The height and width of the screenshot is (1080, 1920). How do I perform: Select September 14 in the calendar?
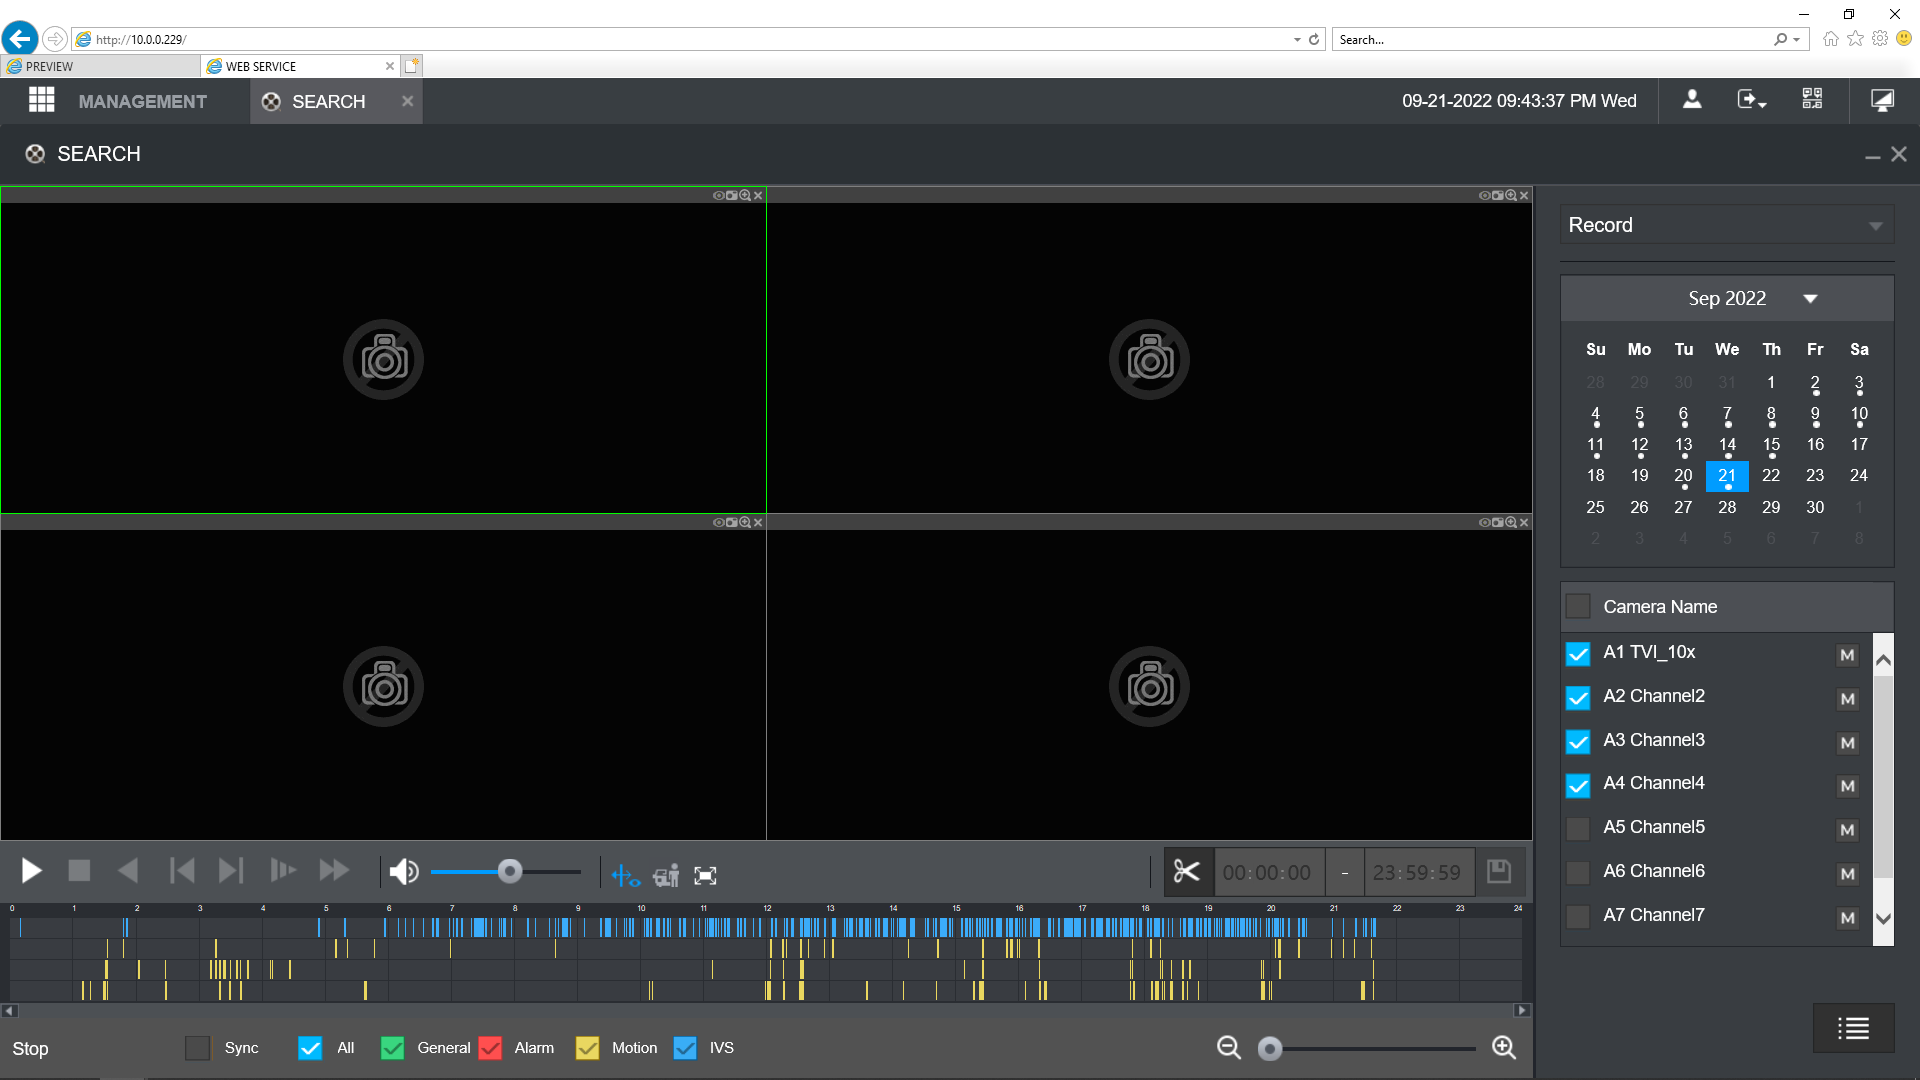pyautogui.click(x=1727, y=446)
